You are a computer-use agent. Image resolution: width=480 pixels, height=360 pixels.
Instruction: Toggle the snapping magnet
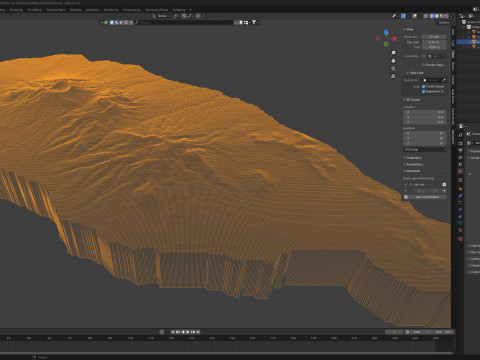pyautogui.click(x=184, y=16)
